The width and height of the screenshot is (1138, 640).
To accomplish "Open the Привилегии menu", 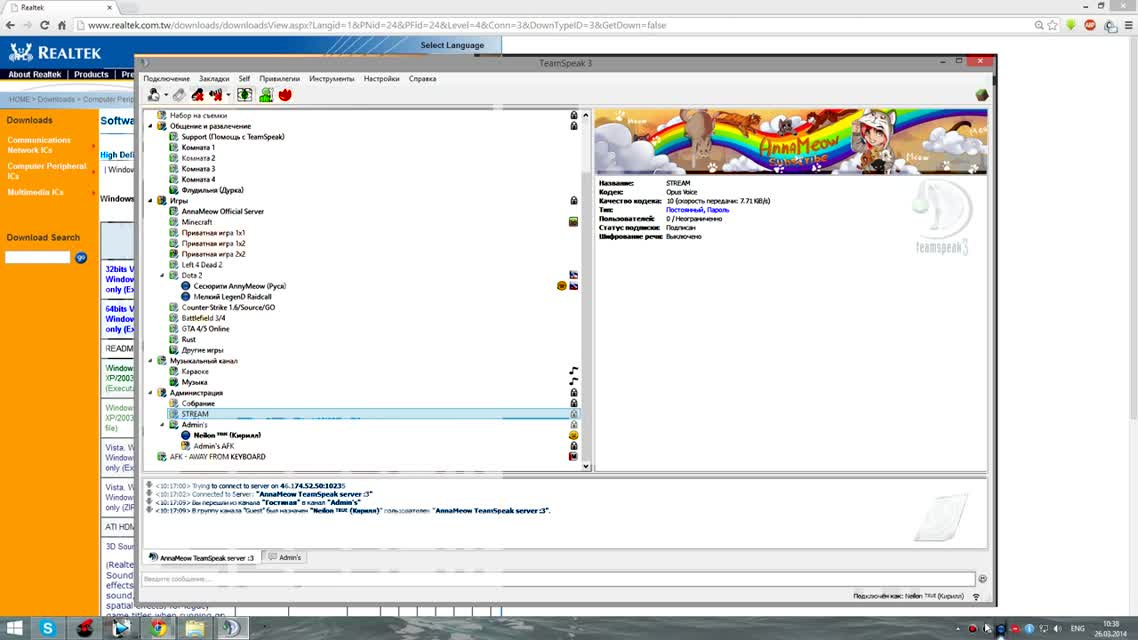I will point(279,78).
